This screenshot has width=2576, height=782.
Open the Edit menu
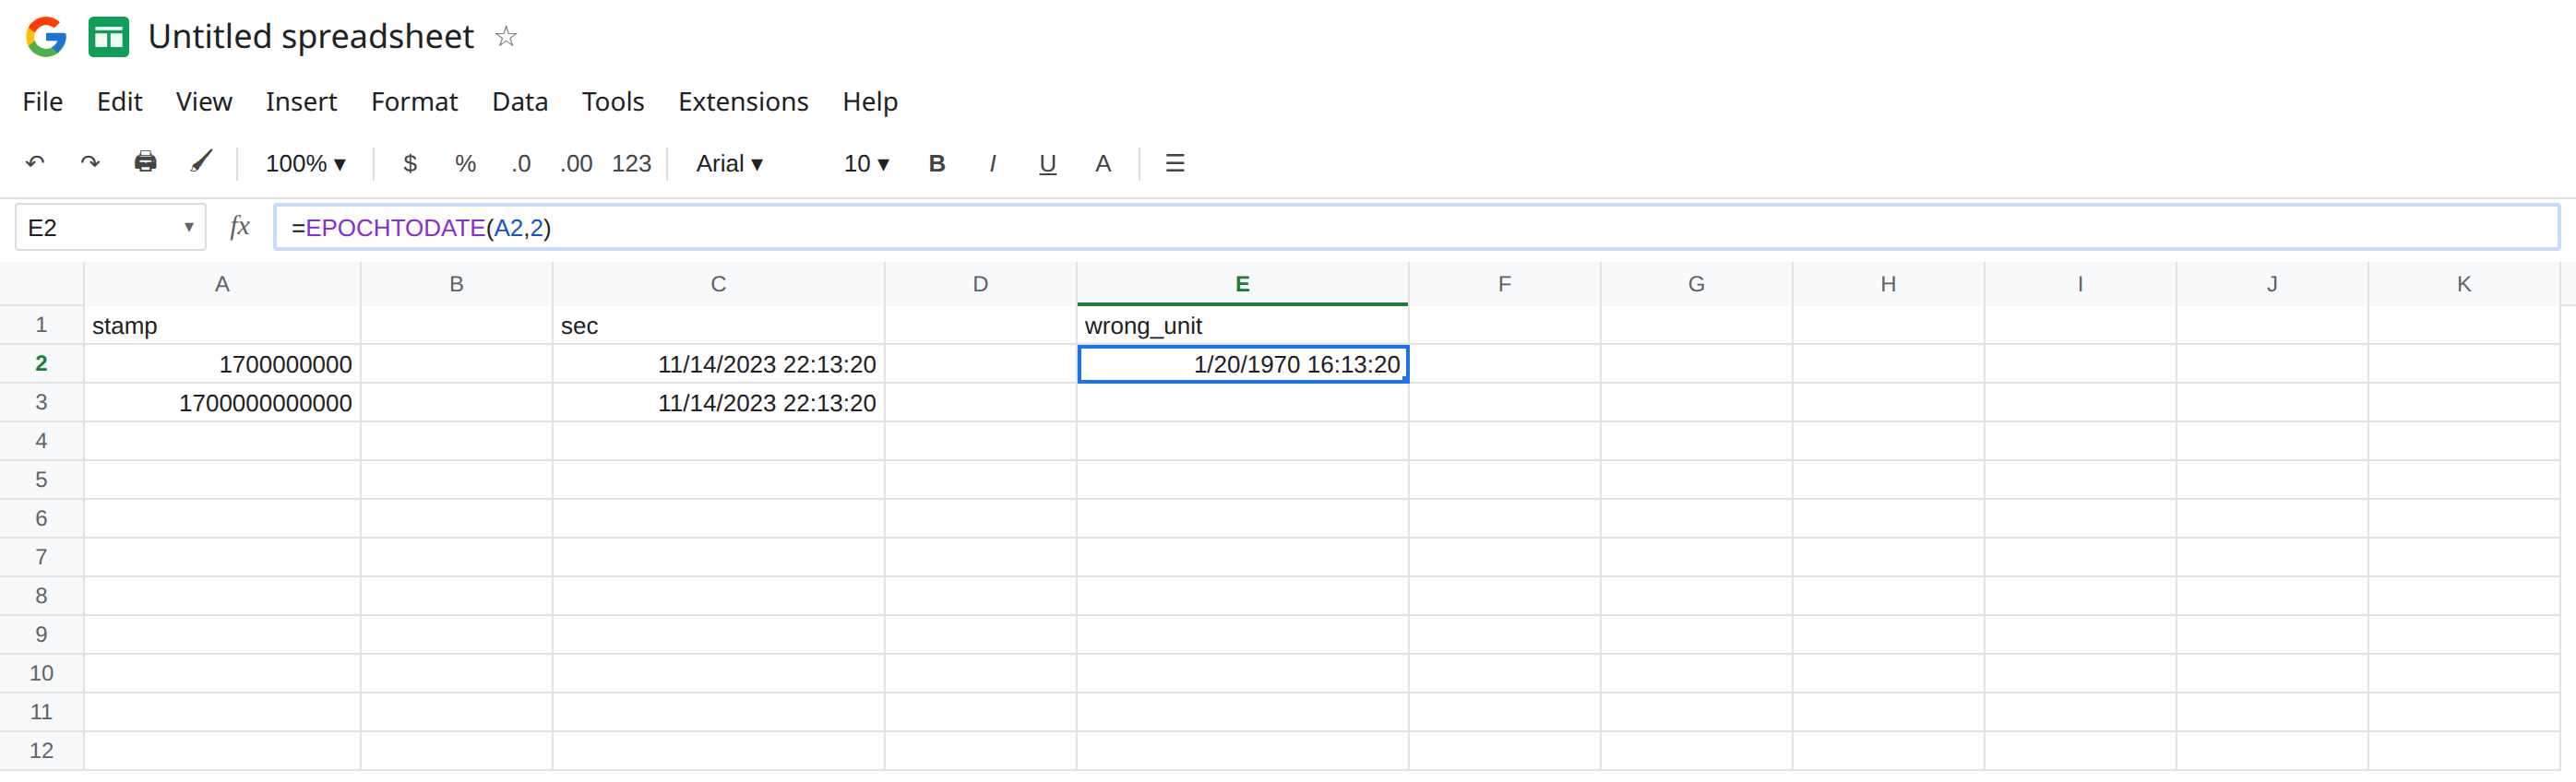[120, 102]
